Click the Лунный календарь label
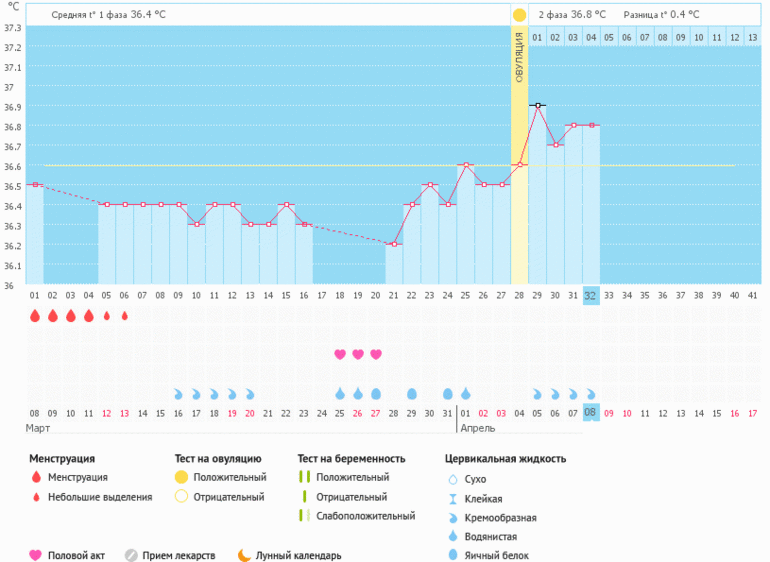This screenshot has height=562, width=770. (x=298, y=555)
